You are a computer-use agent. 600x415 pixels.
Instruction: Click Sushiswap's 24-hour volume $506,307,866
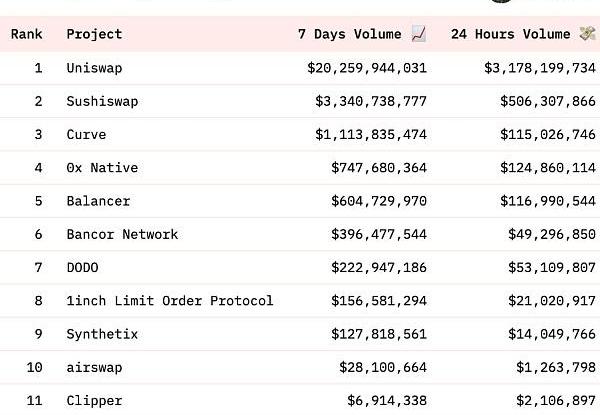click(x=547, y=101)
